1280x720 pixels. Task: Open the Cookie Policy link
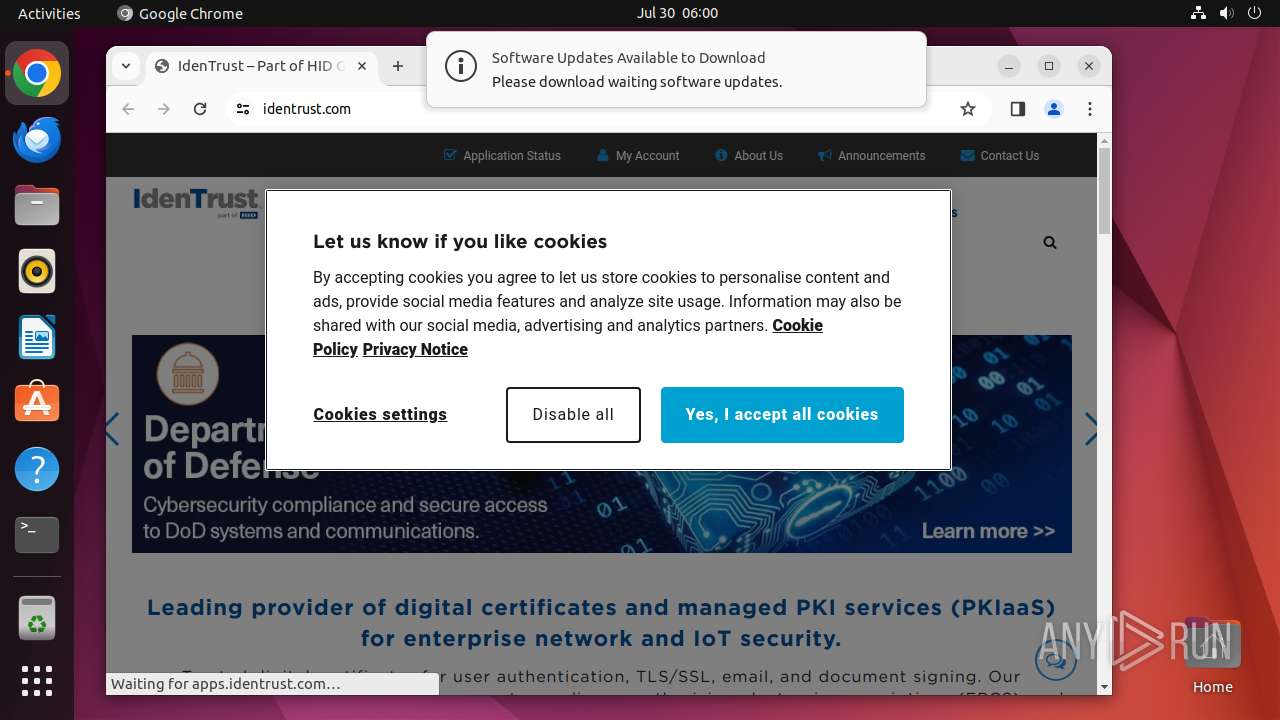[797, 326]
